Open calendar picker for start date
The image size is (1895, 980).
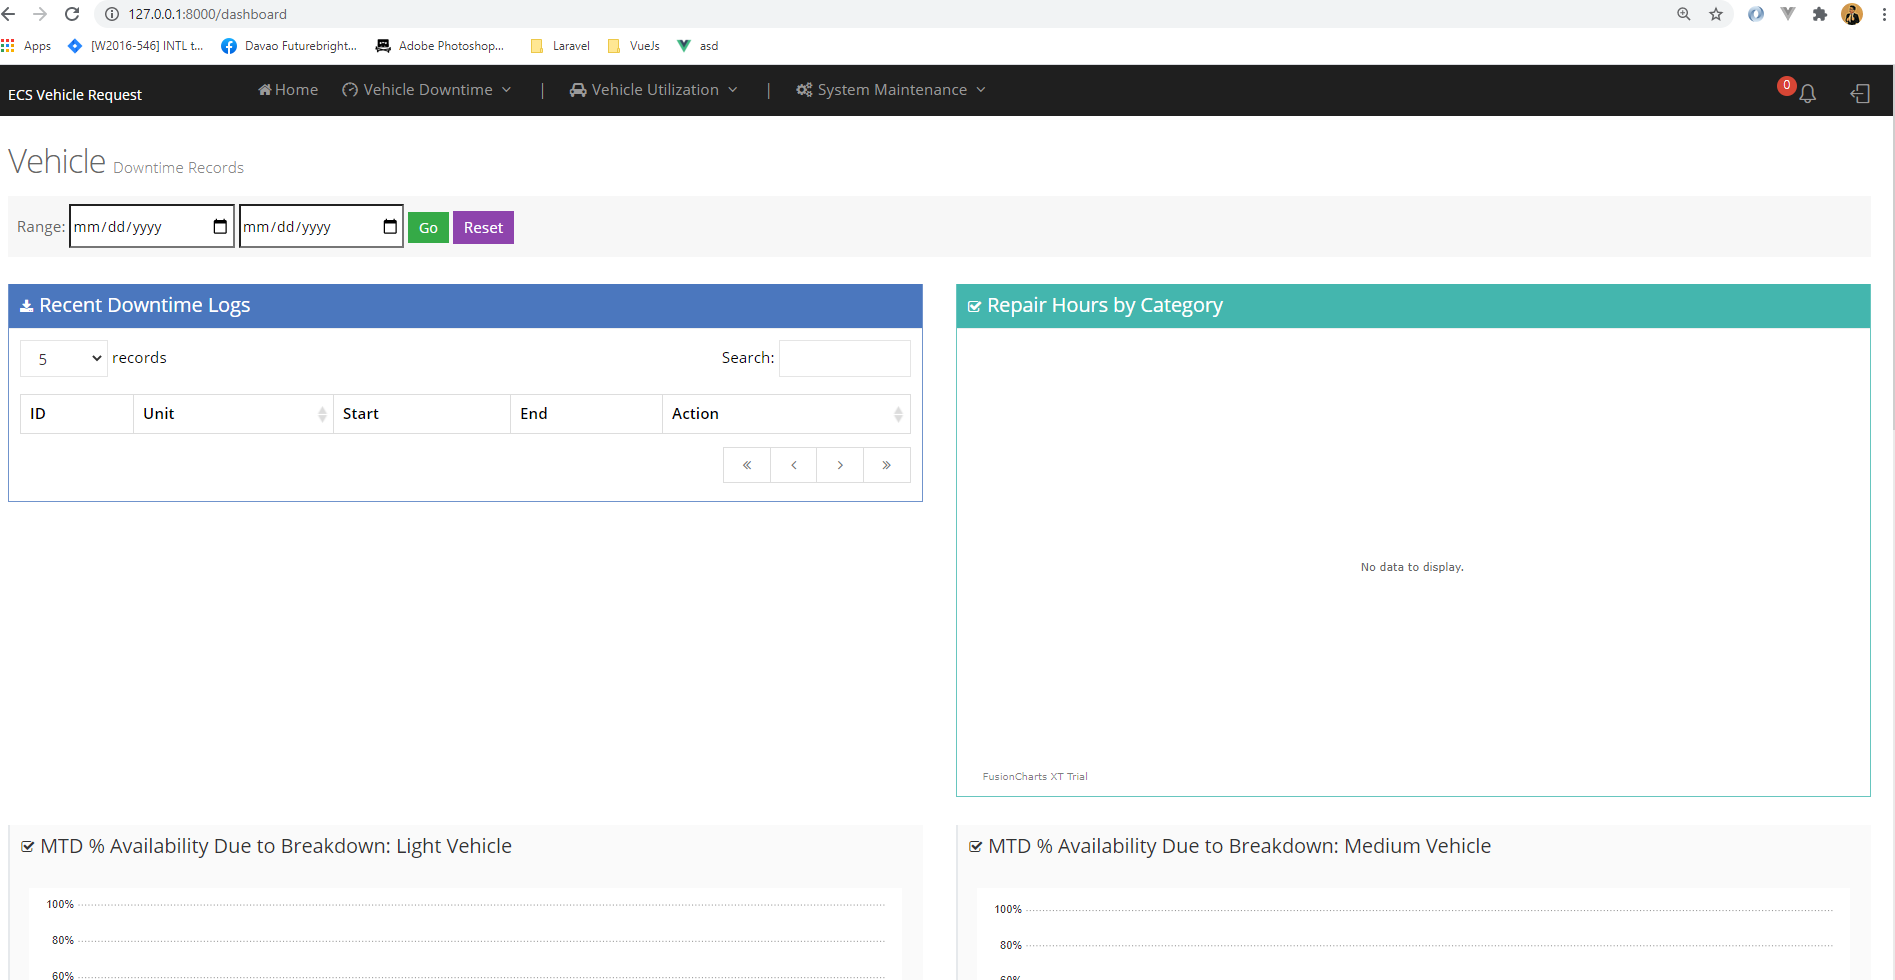click(220, 227)
